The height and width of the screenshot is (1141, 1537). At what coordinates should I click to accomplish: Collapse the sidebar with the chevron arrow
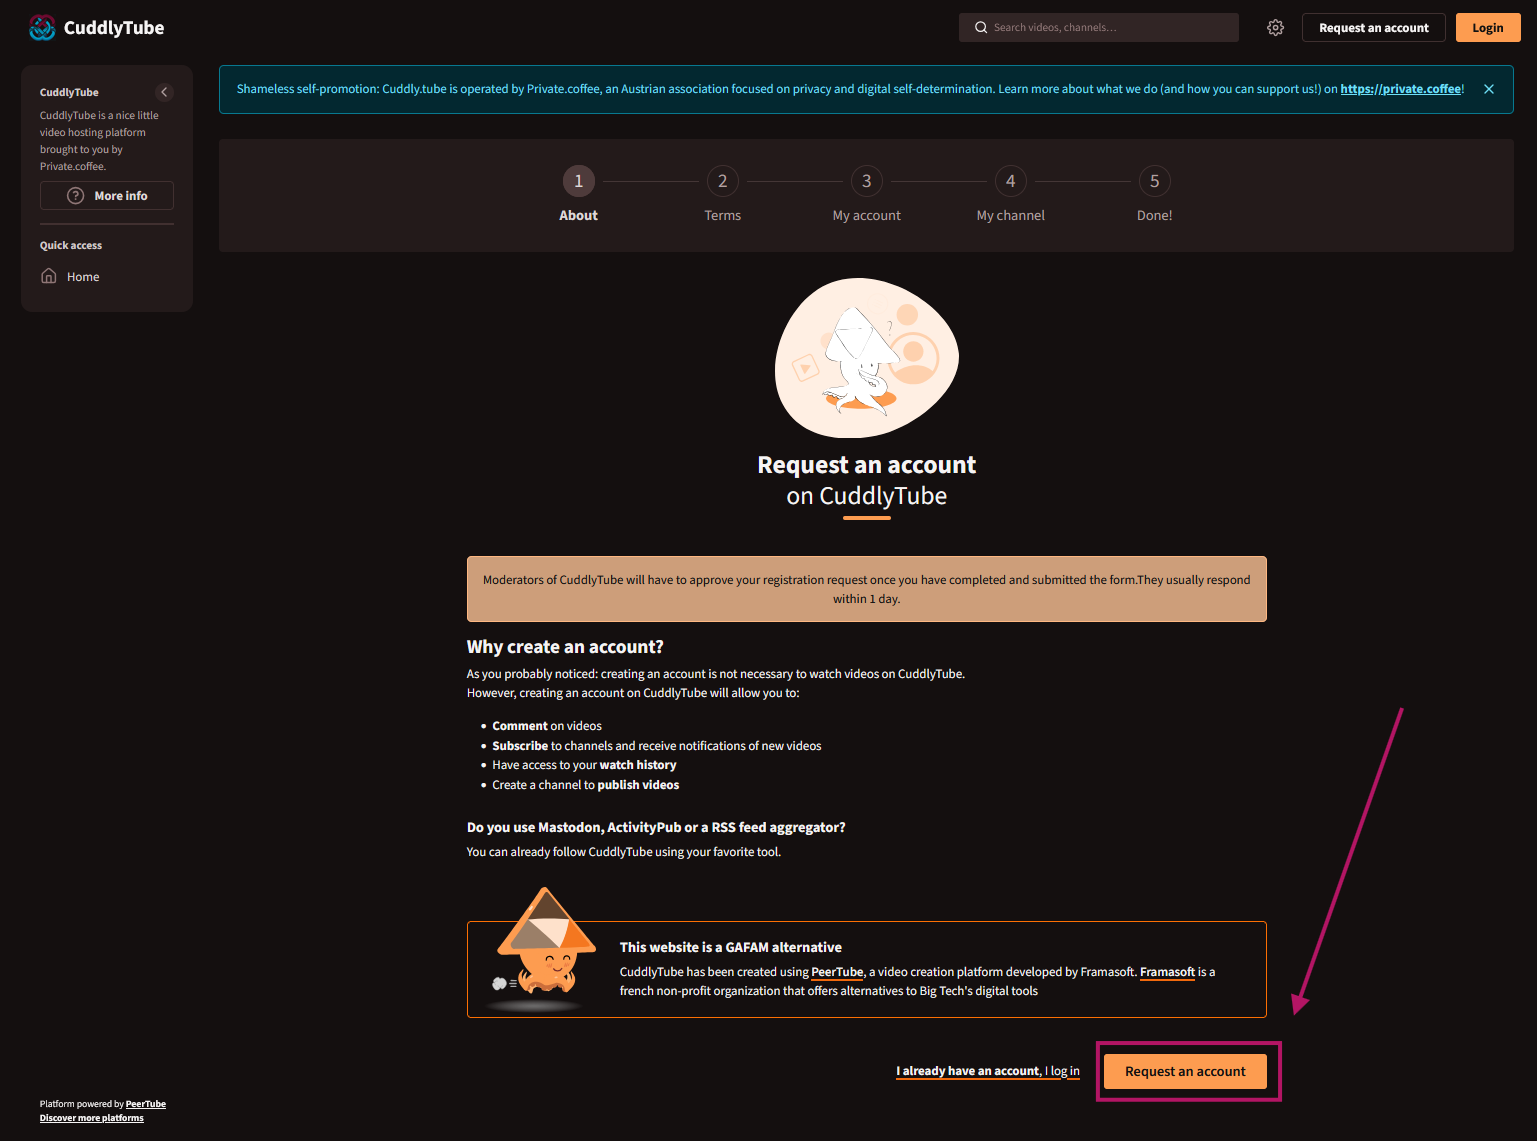coord(165,92)
